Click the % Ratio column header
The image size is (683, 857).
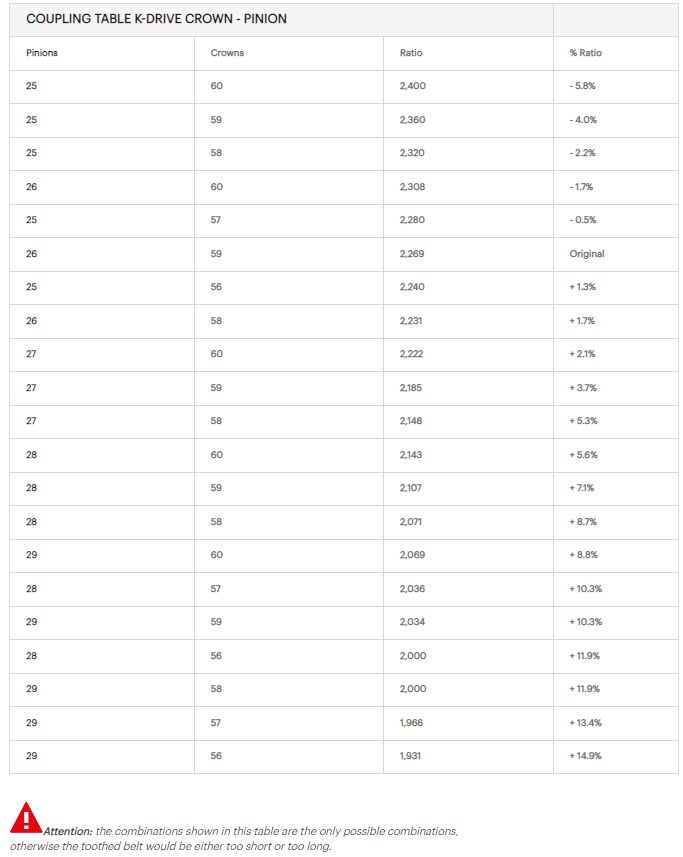tap(585, 53)
